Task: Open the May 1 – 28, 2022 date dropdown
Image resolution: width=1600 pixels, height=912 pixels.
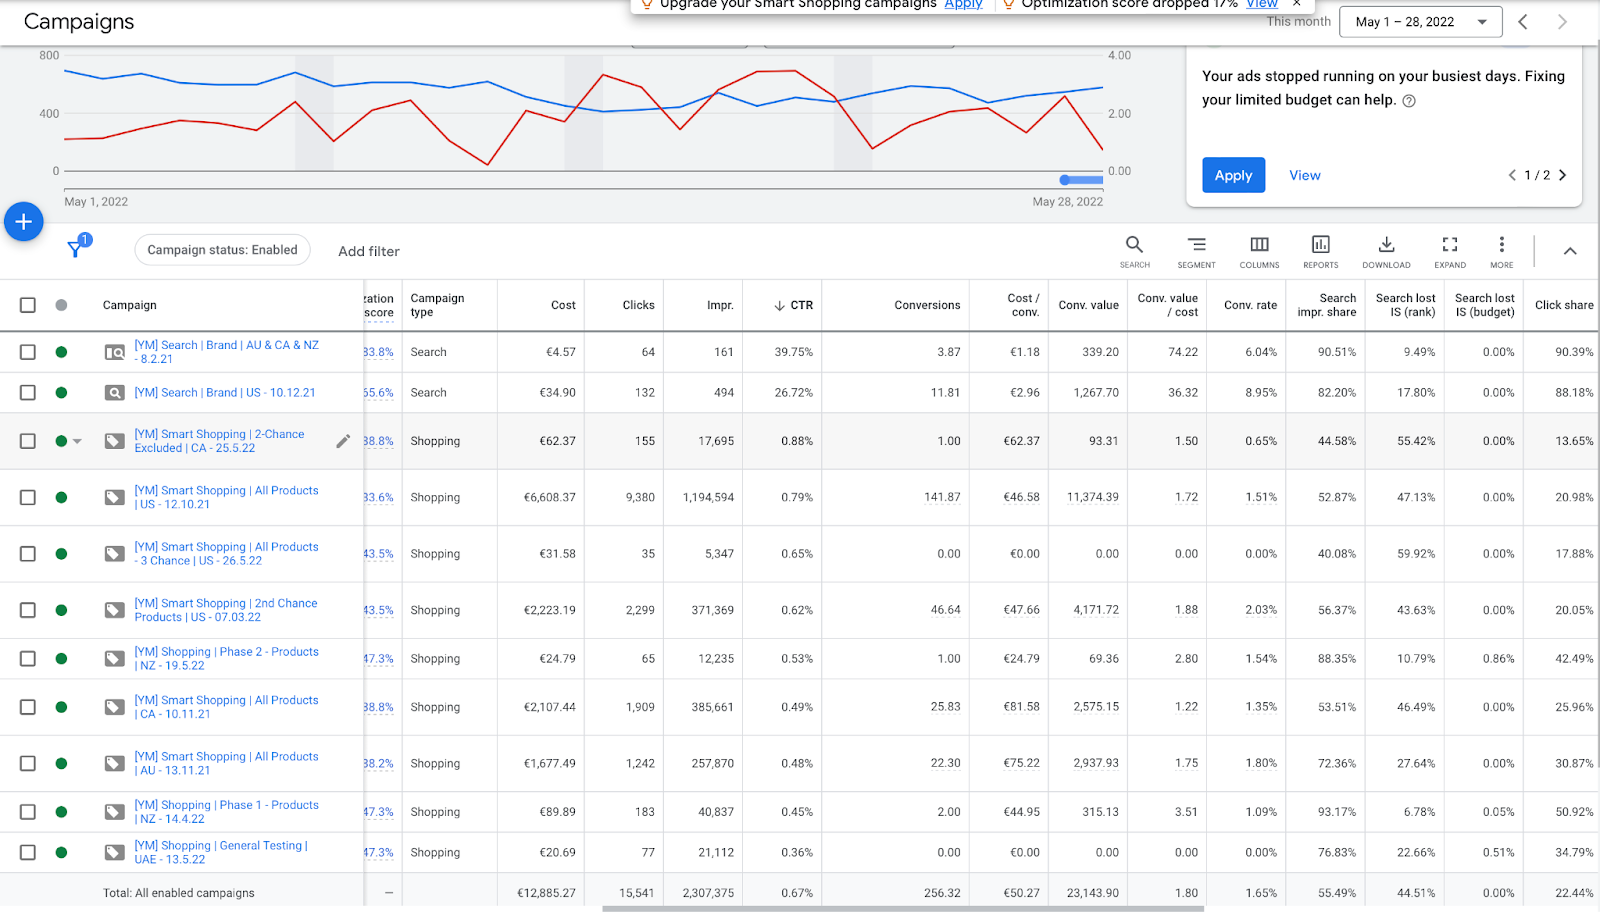Action: pos(1422,22)
